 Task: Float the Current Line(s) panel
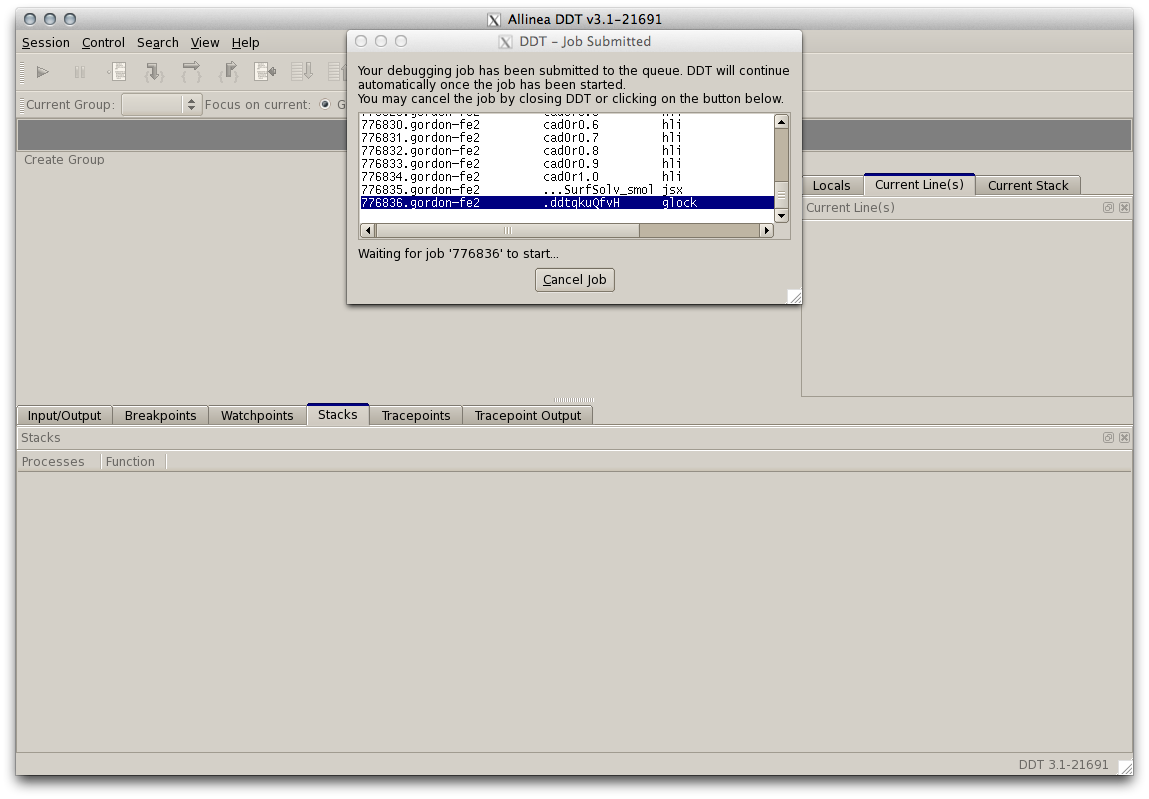click(1108, 207)
